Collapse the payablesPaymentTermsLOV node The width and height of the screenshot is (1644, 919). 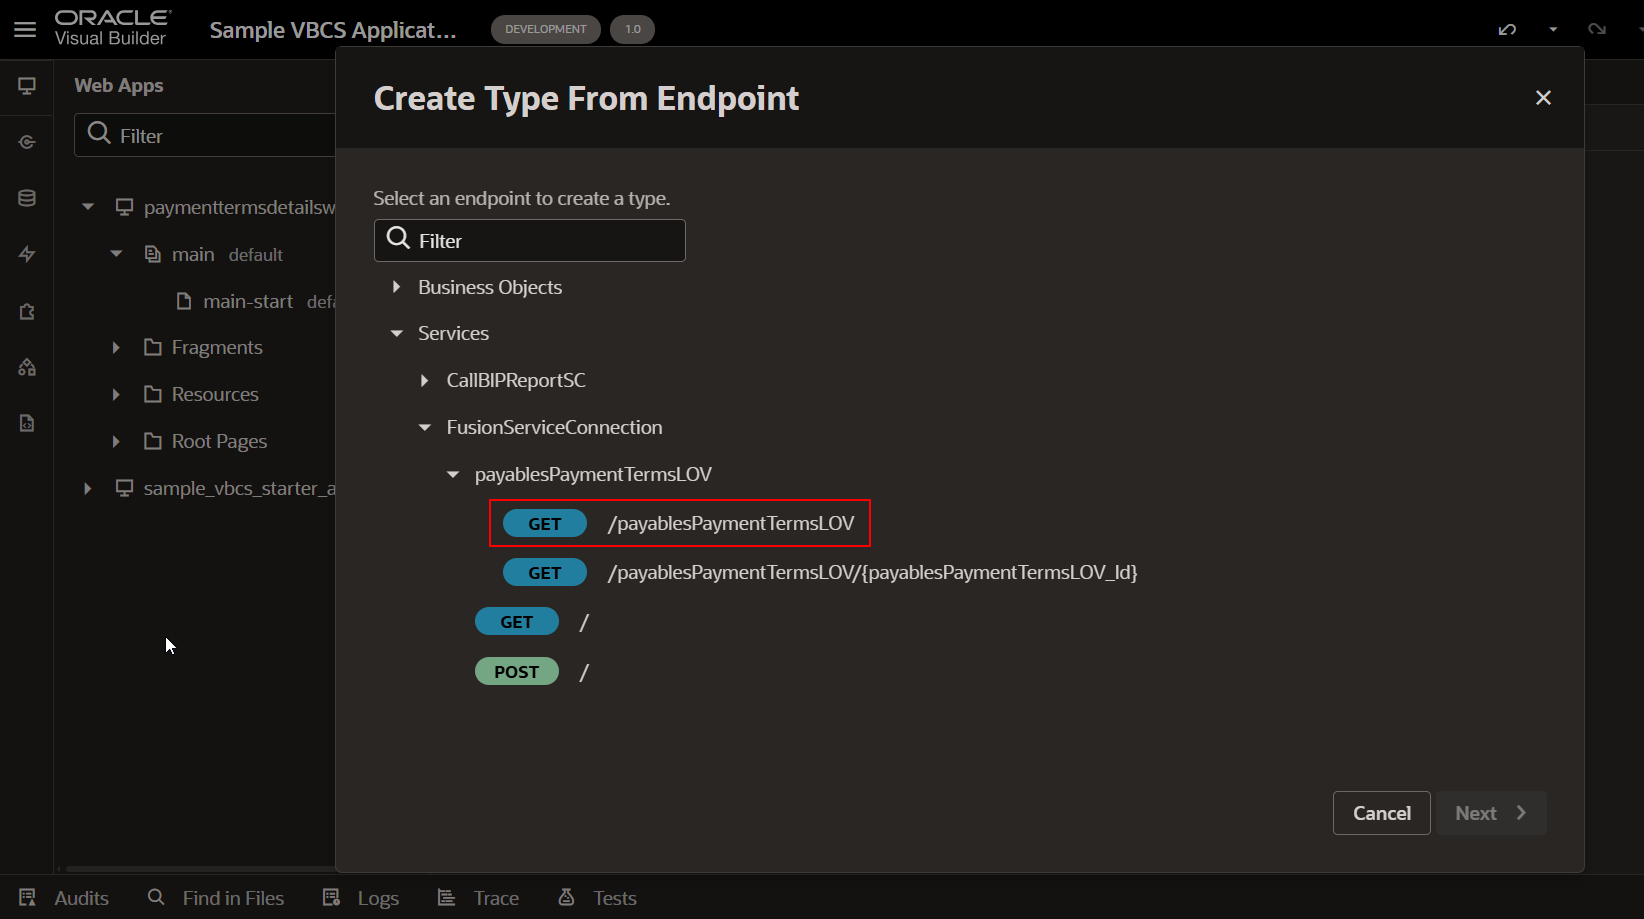click(x=453, y=474)
